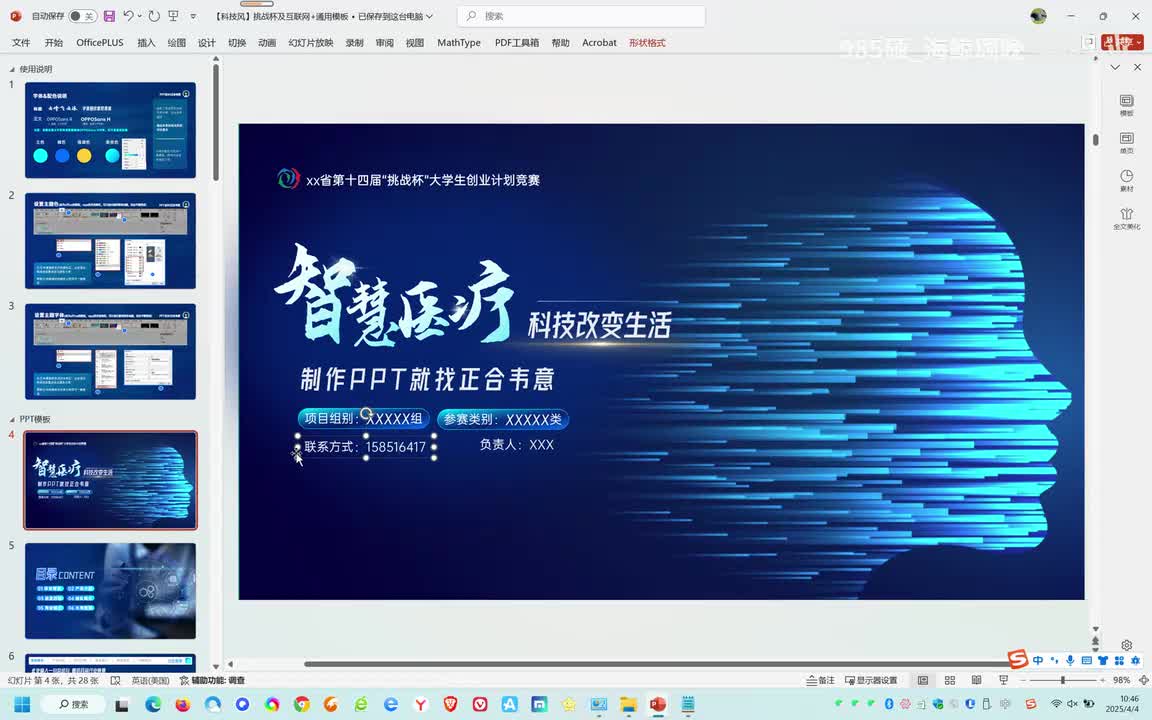Switch to Reading view
This screenshot has width=1152, height=720.
[x=976, y=680]
